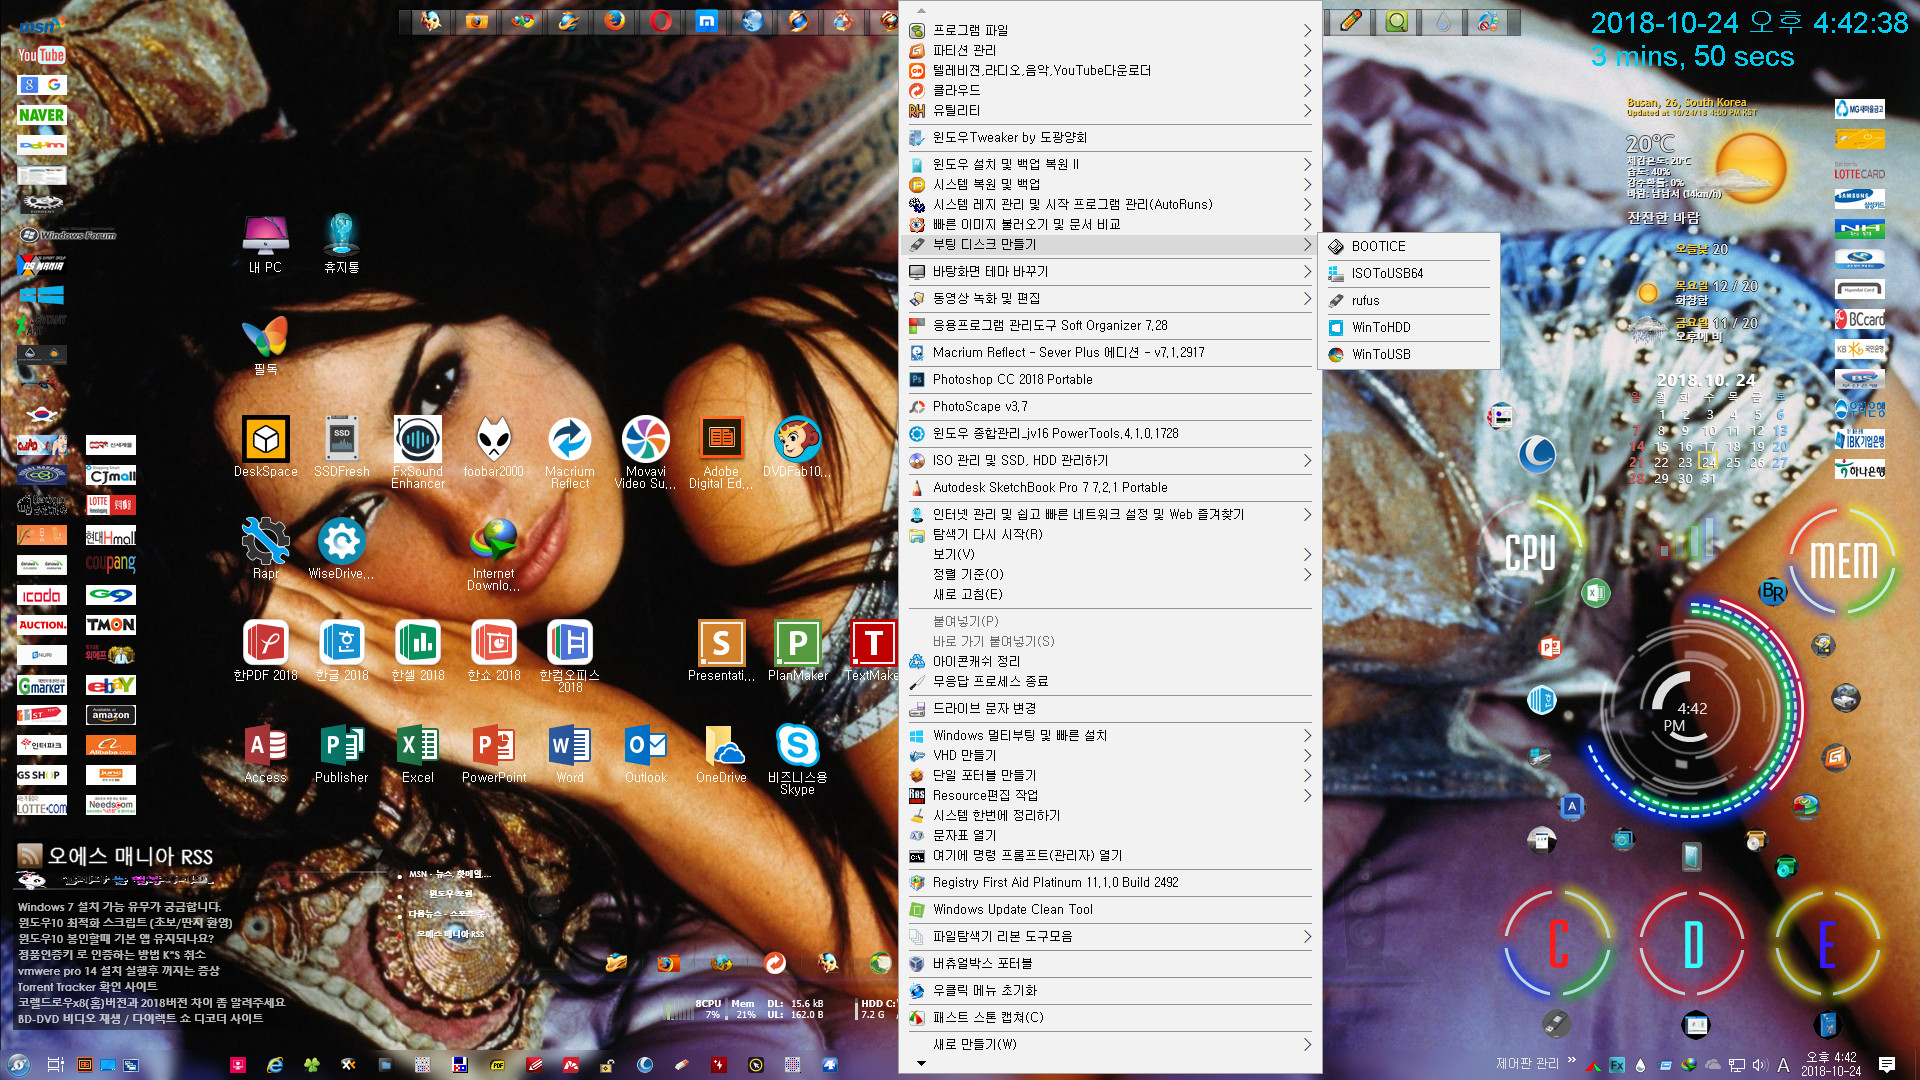Open Internet Download Manager shortcut
Screen dimensions: 1920x1080
point(493,554)
